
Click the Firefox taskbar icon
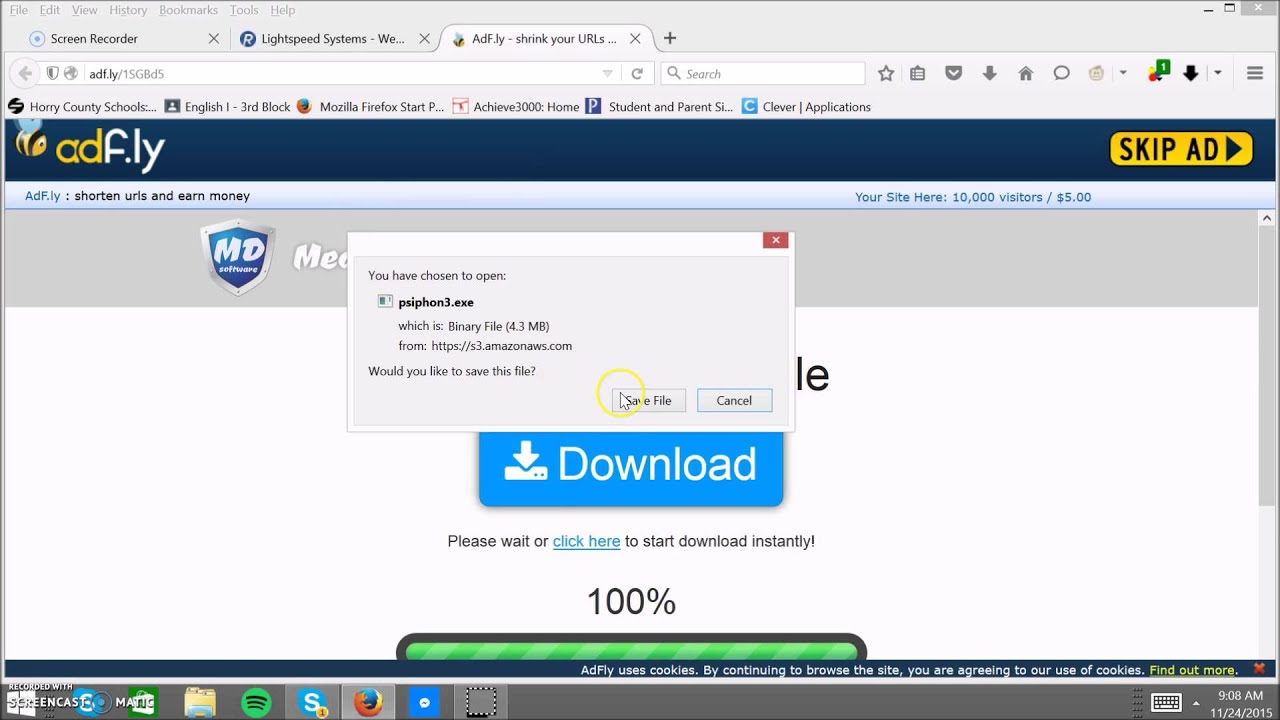pos(368,702)
